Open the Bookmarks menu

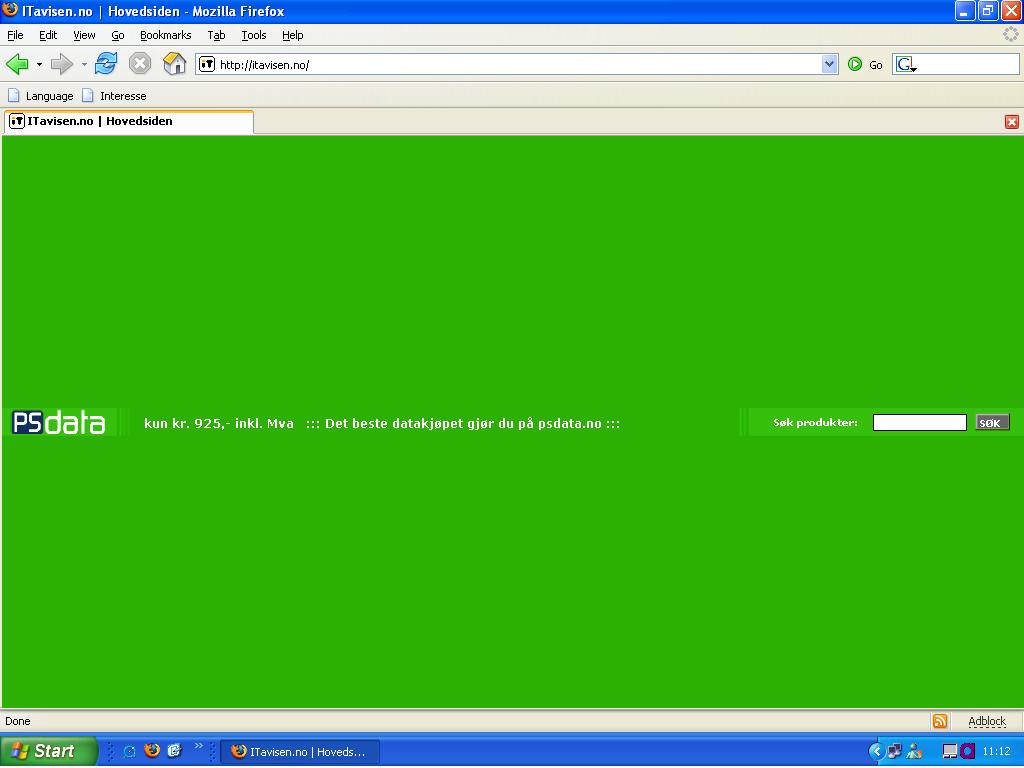(166, 35)
